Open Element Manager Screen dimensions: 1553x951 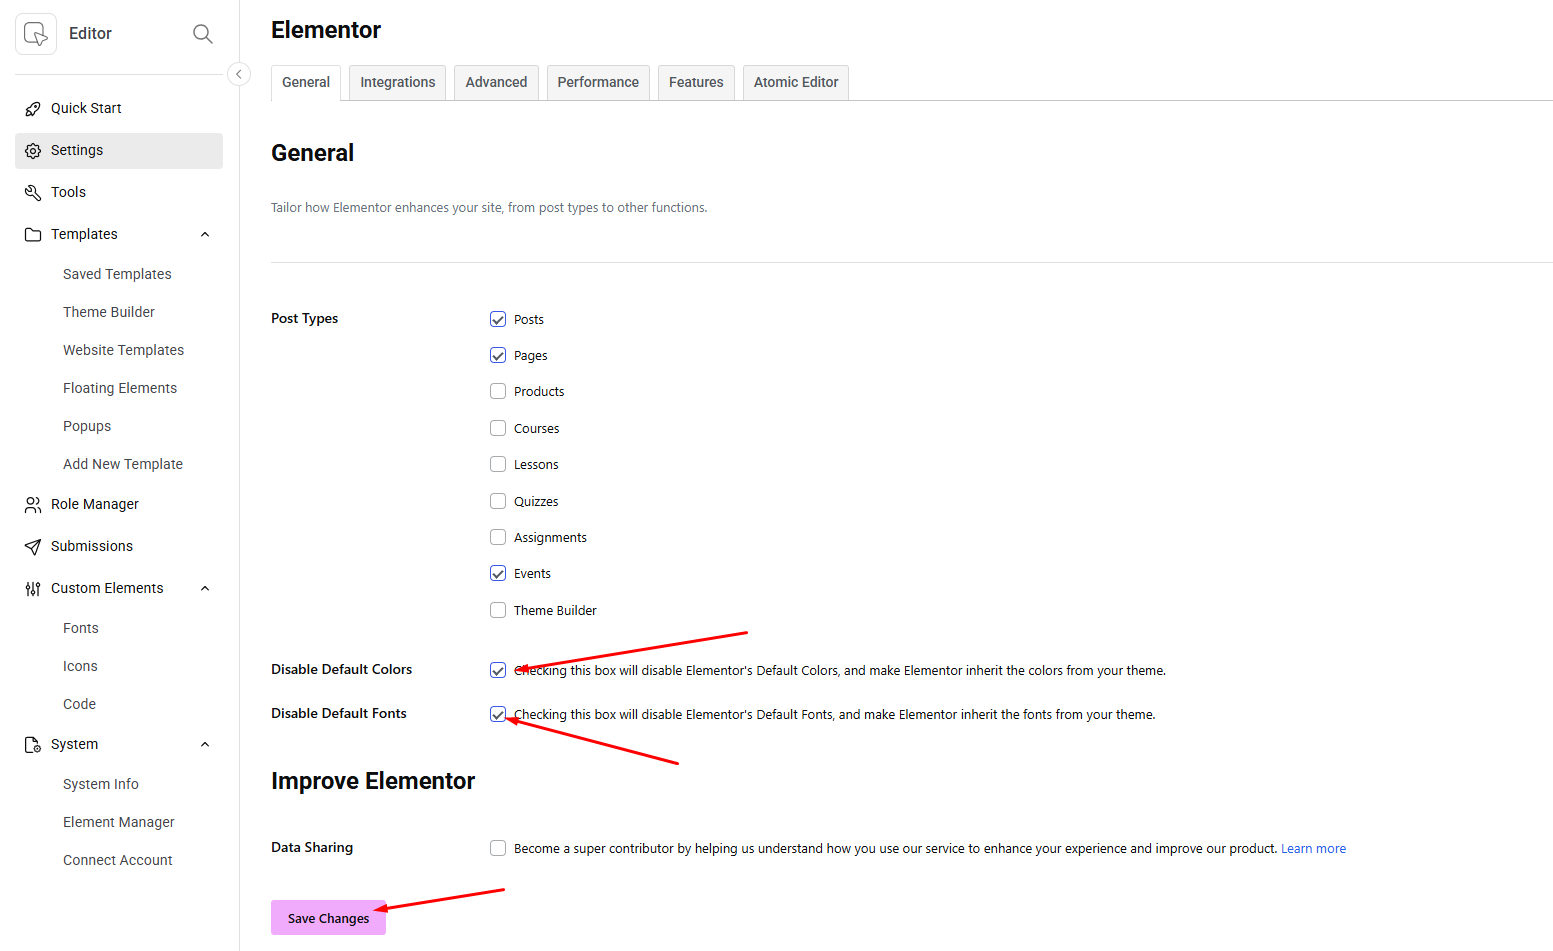tap(119, 822)
